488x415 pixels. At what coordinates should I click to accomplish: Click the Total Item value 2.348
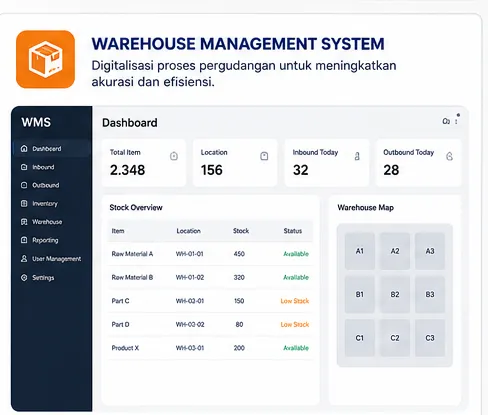click(x=127, y=170)
